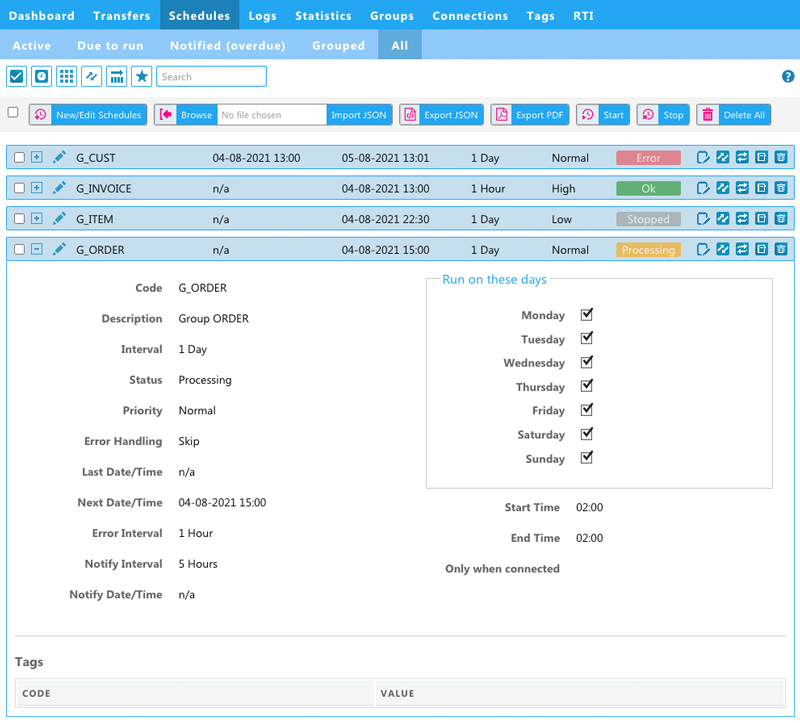The image size is (800, 723).
Task: Collapse the G_ORDER schedule details
Action: click(37, 249)
